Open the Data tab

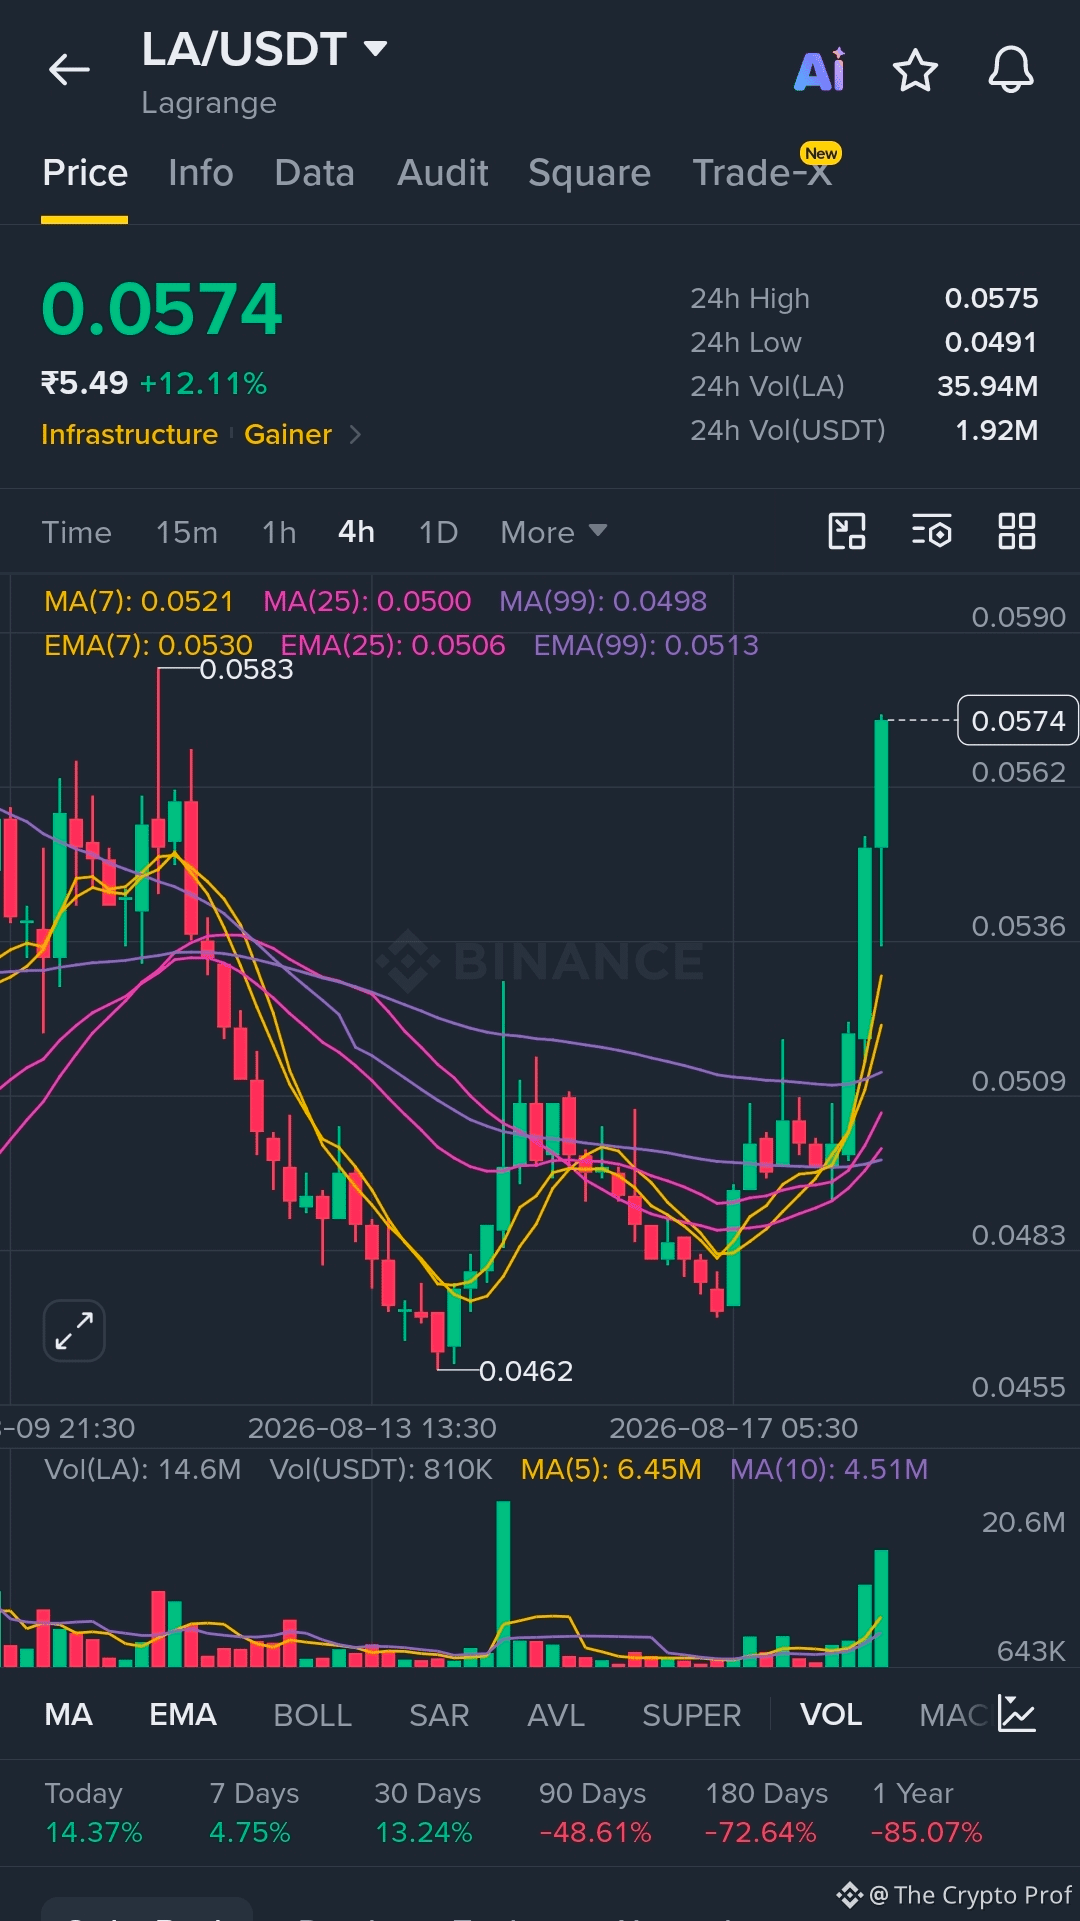pos(314,173)
